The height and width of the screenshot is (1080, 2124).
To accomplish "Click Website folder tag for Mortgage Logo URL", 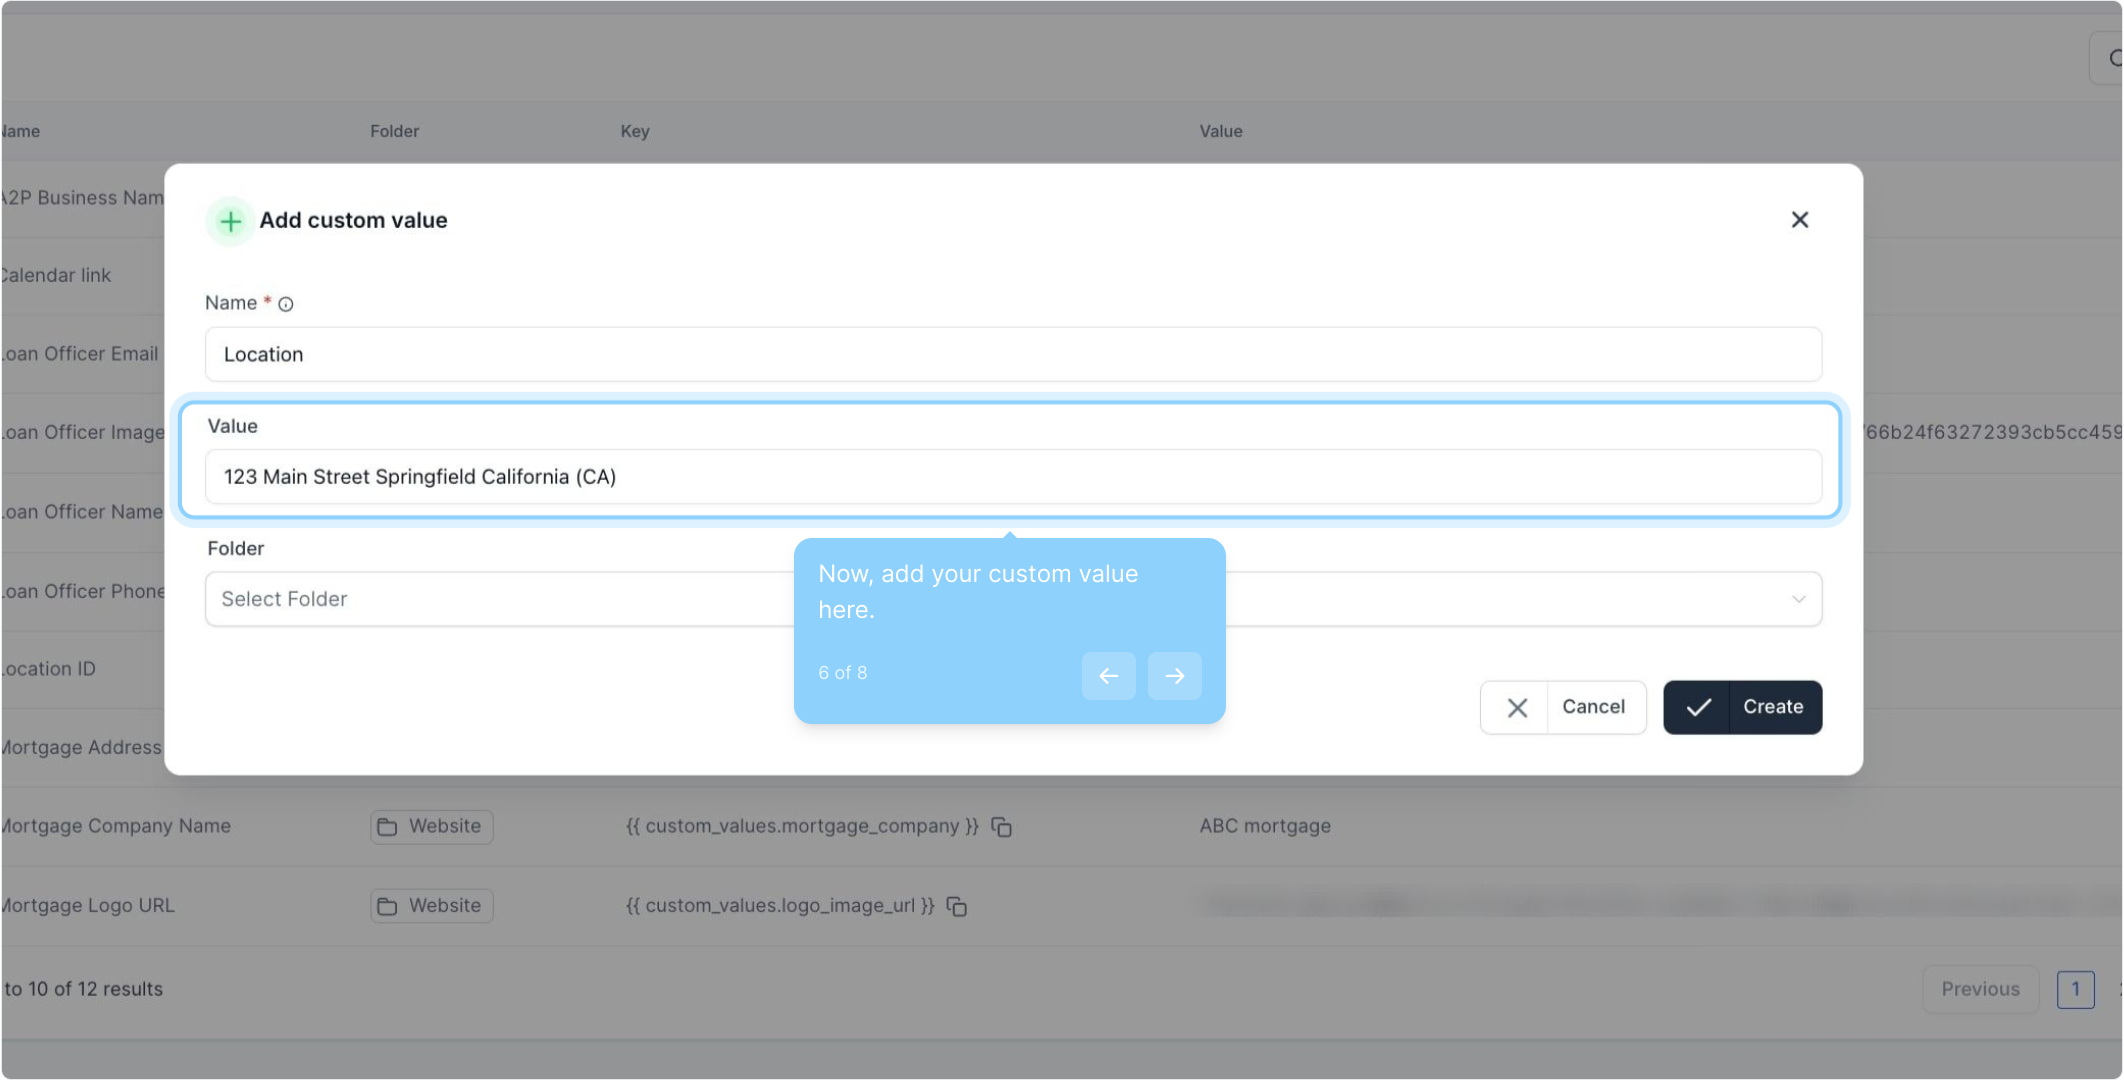I will [x=431, y=906].
